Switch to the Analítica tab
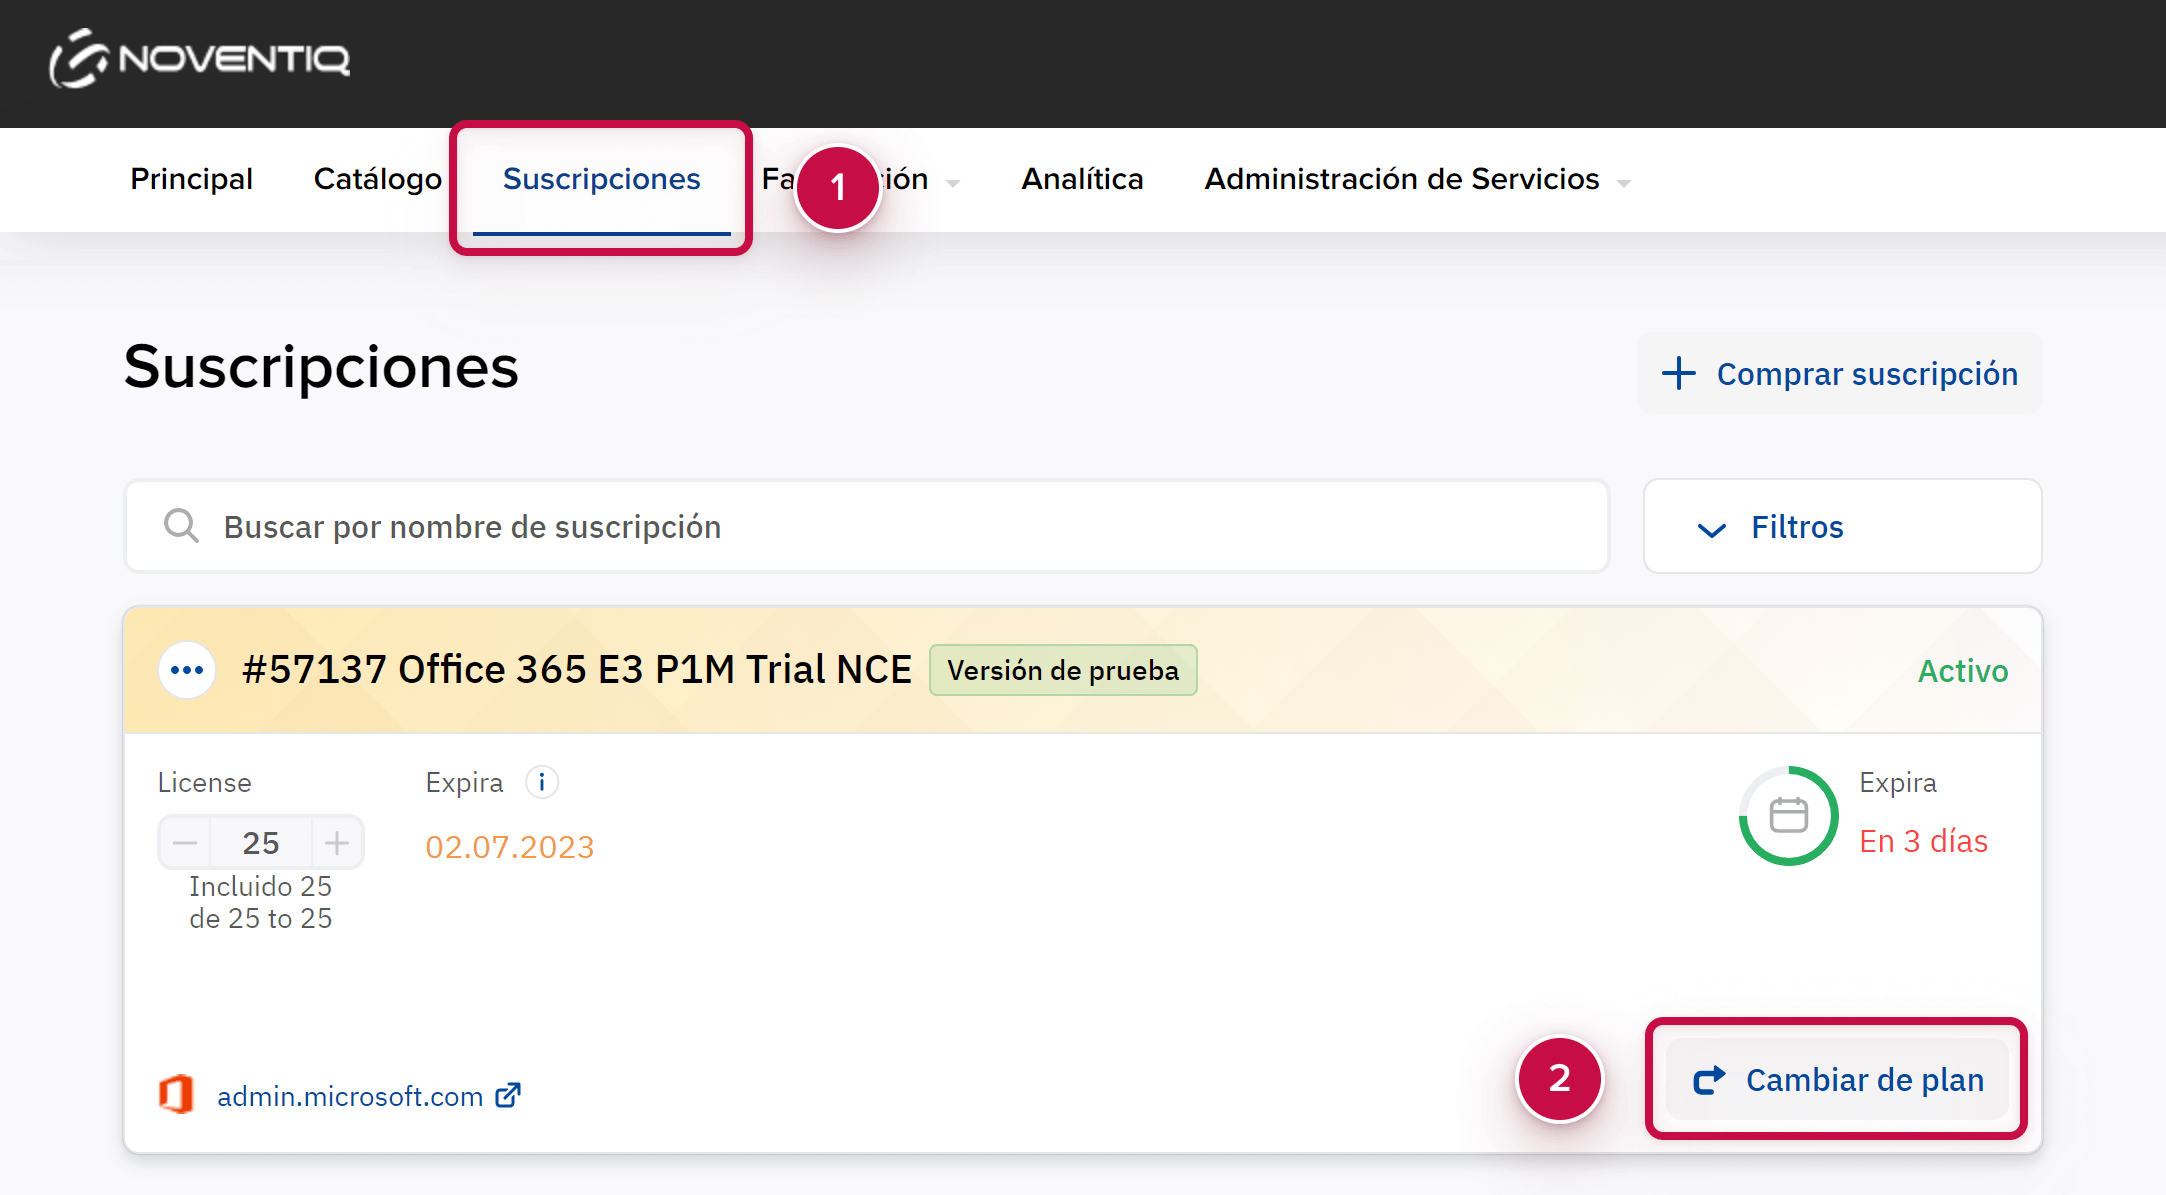The image size is (2166, 1195). 1082,179
